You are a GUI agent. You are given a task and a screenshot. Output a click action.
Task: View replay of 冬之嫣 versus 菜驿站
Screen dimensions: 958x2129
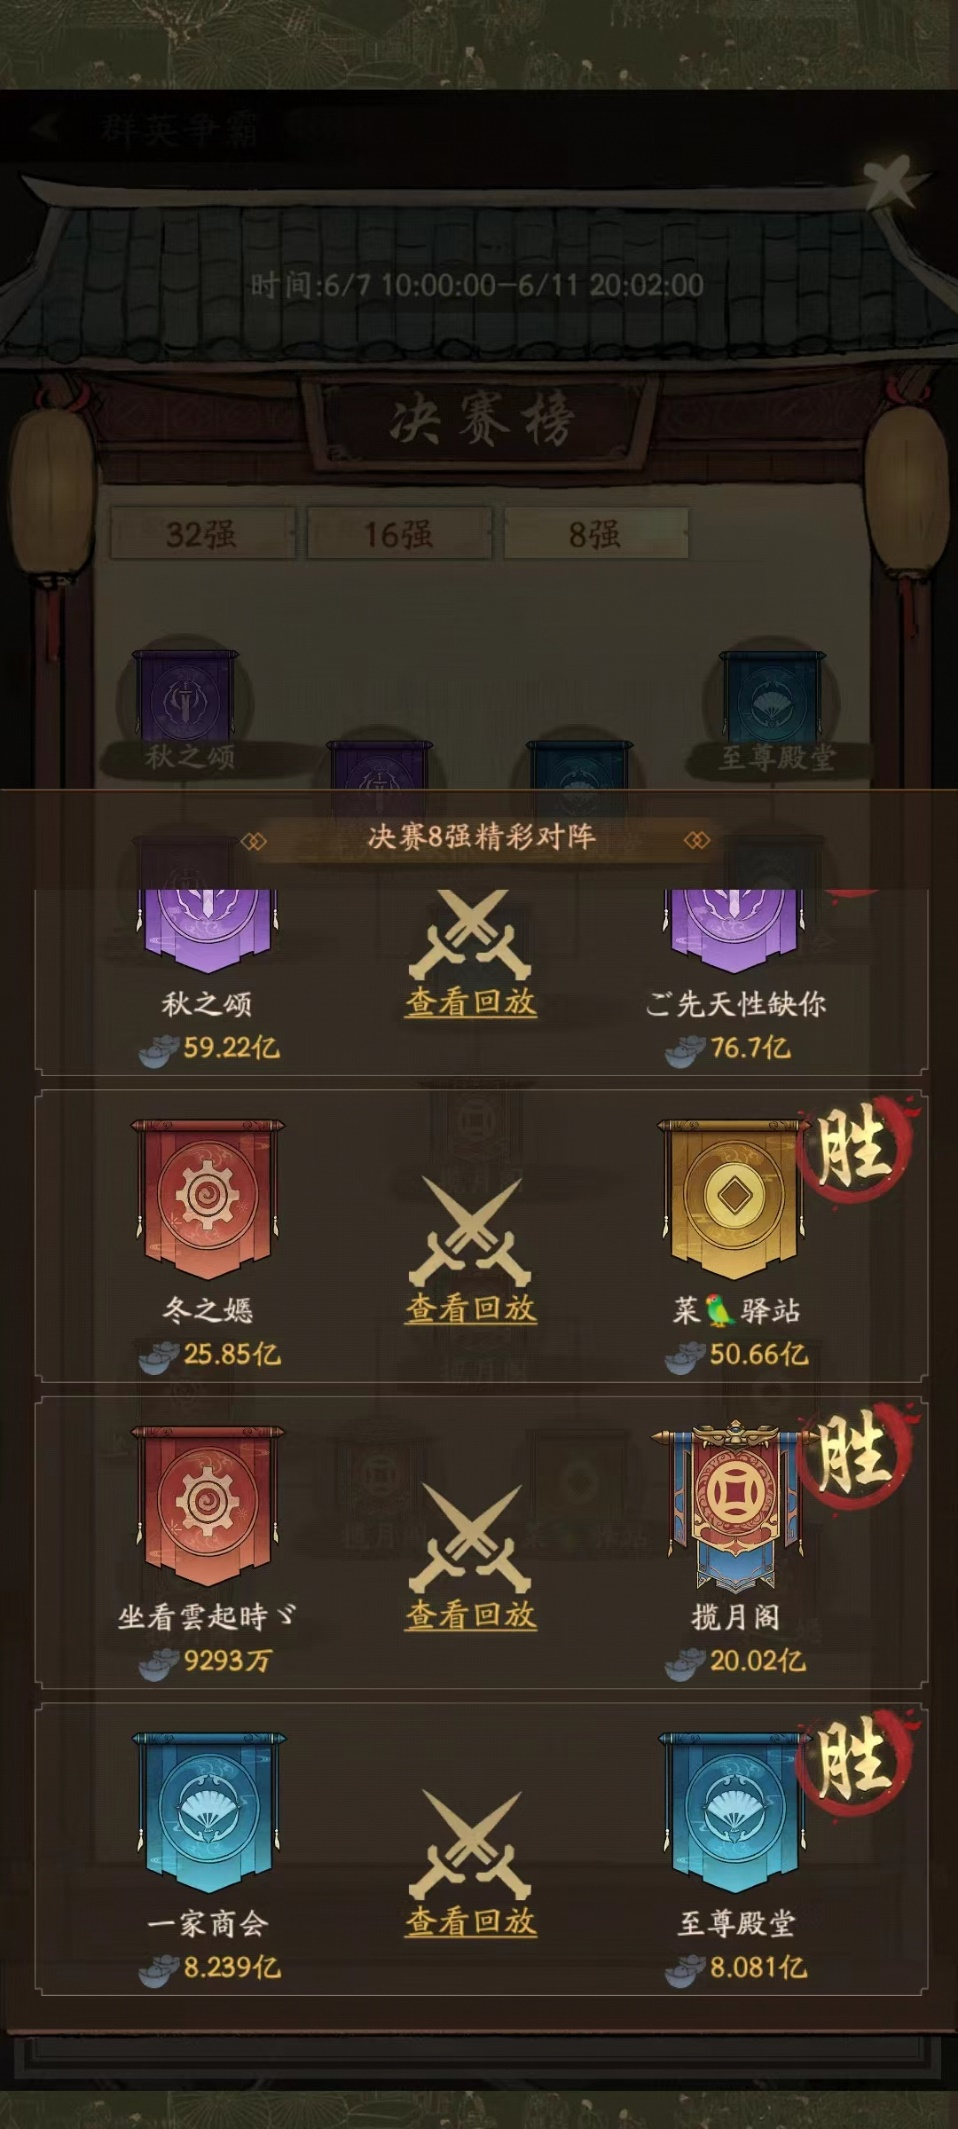coord(471,1308)
